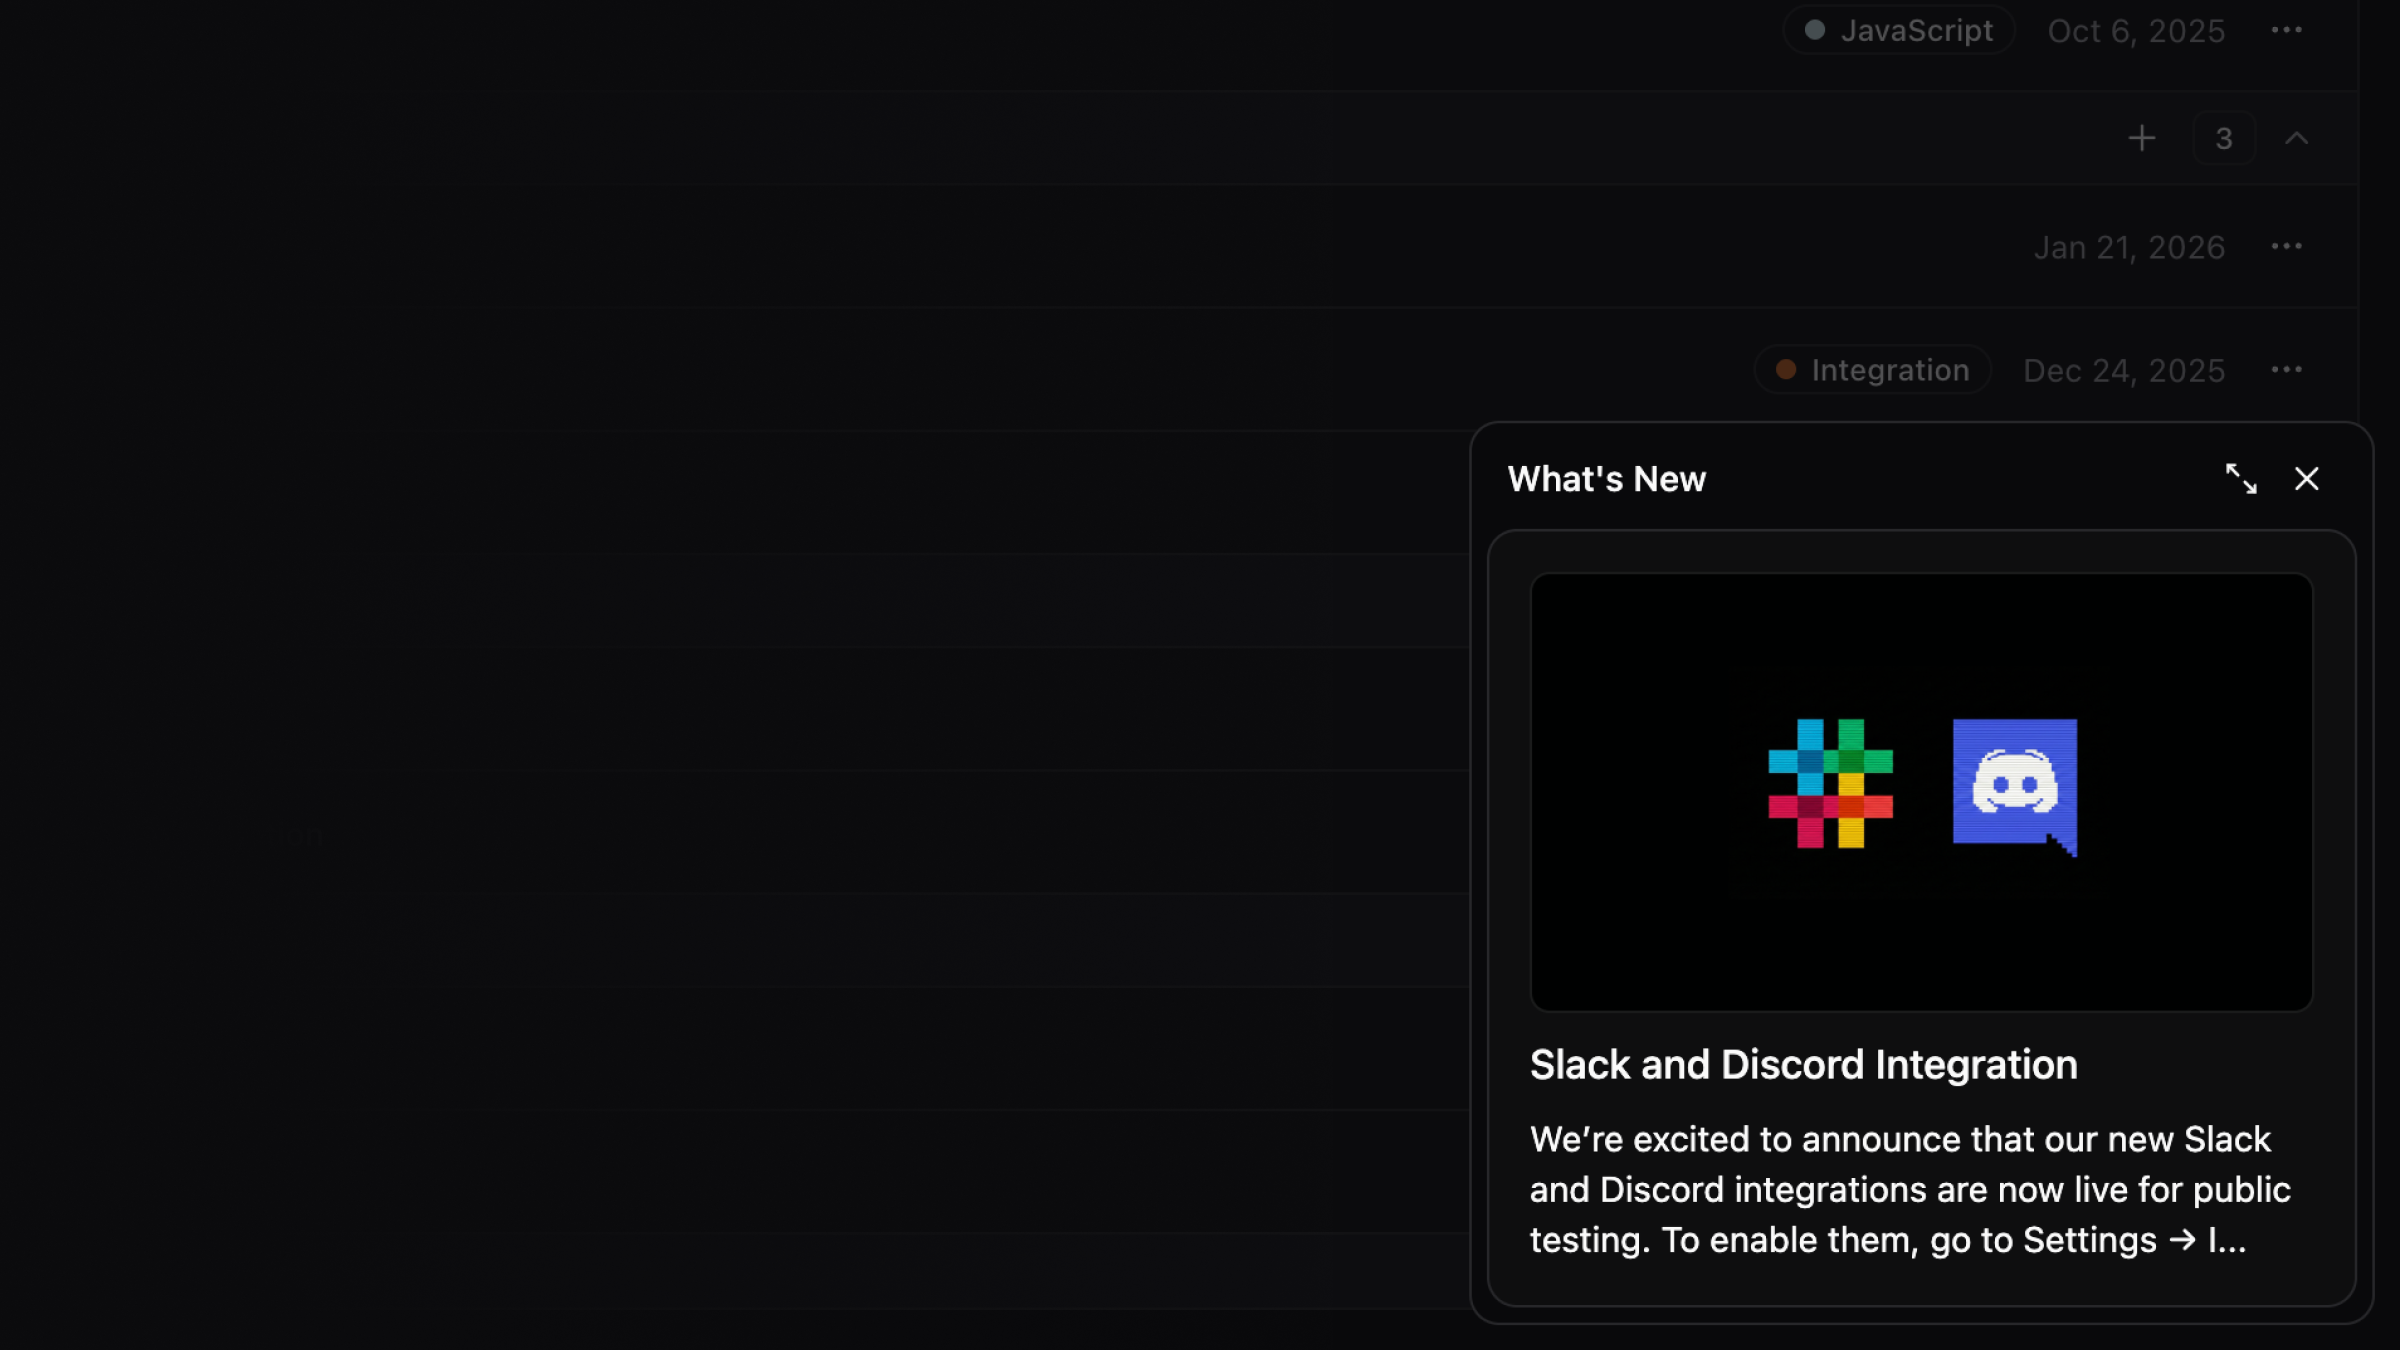
Task: Click the What's New panel title
Action: 1606,479
